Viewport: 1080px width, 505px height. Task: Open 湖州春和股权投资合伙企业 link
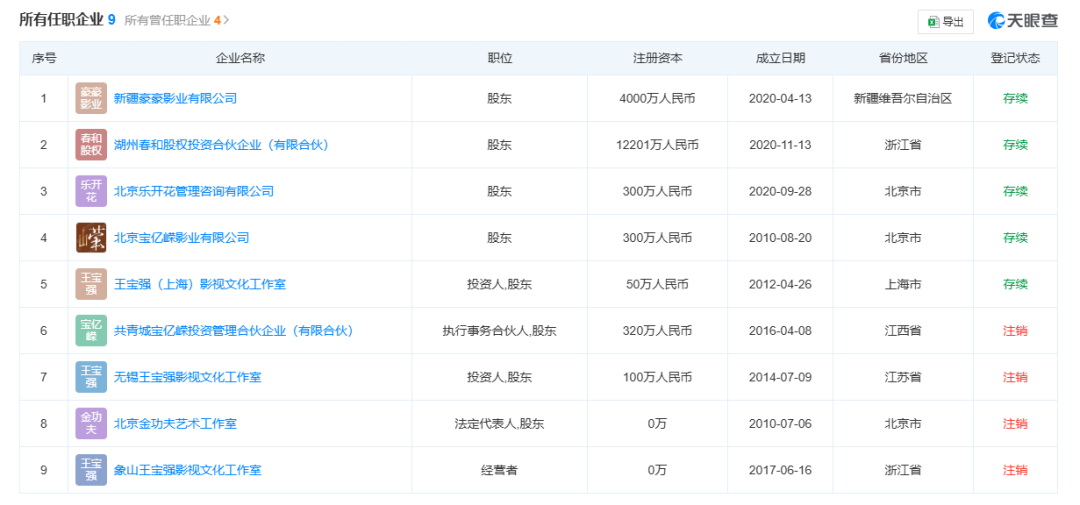(221, 145)
